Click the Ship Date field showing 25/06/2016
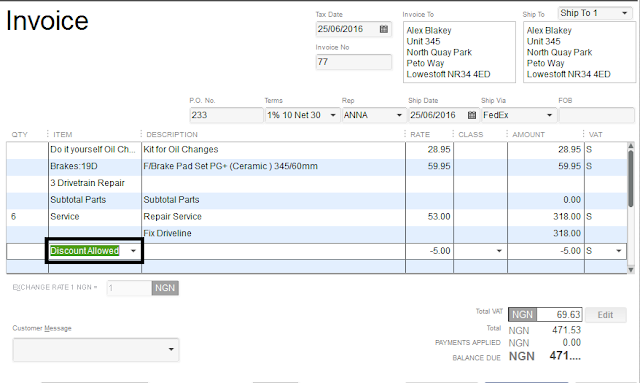The height and width of the screenshot is (383, 640). pos(443,115)
